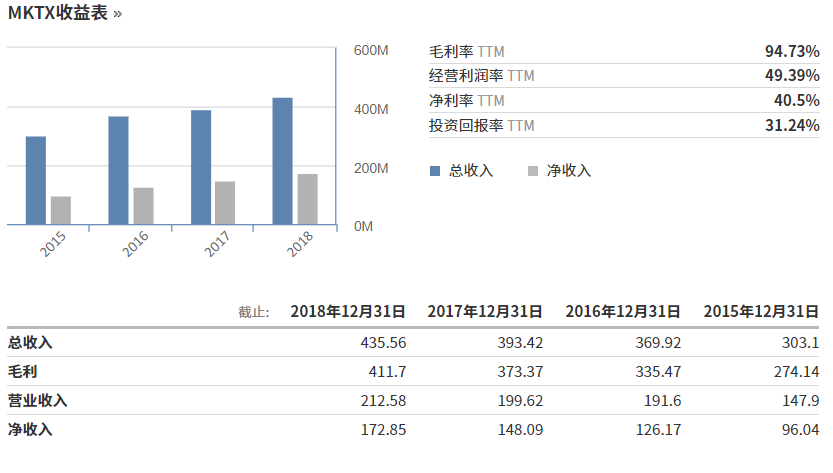The height and width of the screenshot is (473, 833).
Task: Click the 373.37 gross profit cell
Action: pos(520,372)
